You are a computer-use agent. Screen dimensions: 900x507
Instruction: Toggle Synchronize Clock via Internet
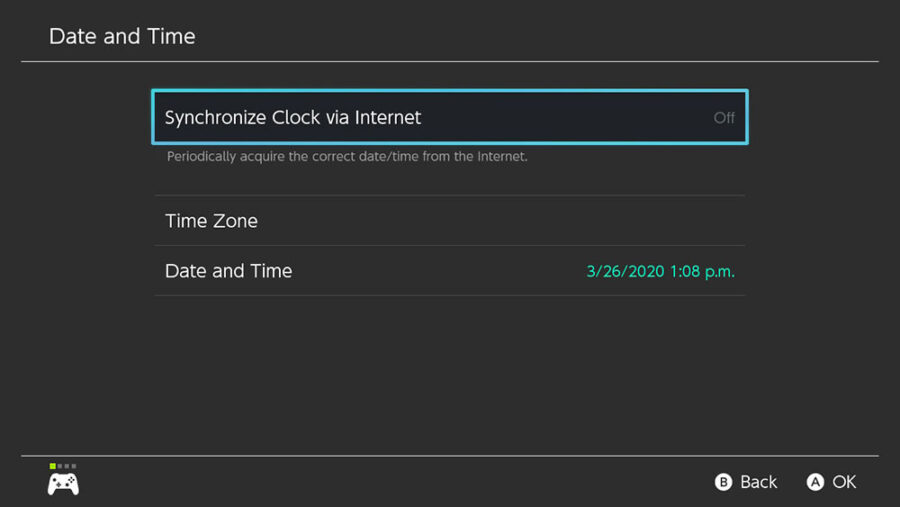click(x=449, y=117)
